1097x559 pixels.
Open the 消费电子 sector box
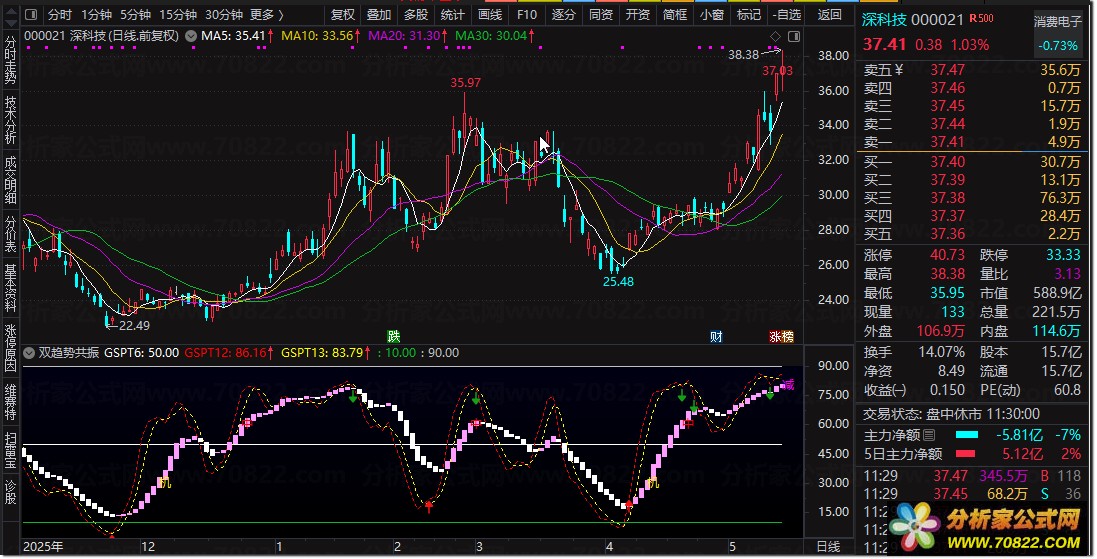1058,33
